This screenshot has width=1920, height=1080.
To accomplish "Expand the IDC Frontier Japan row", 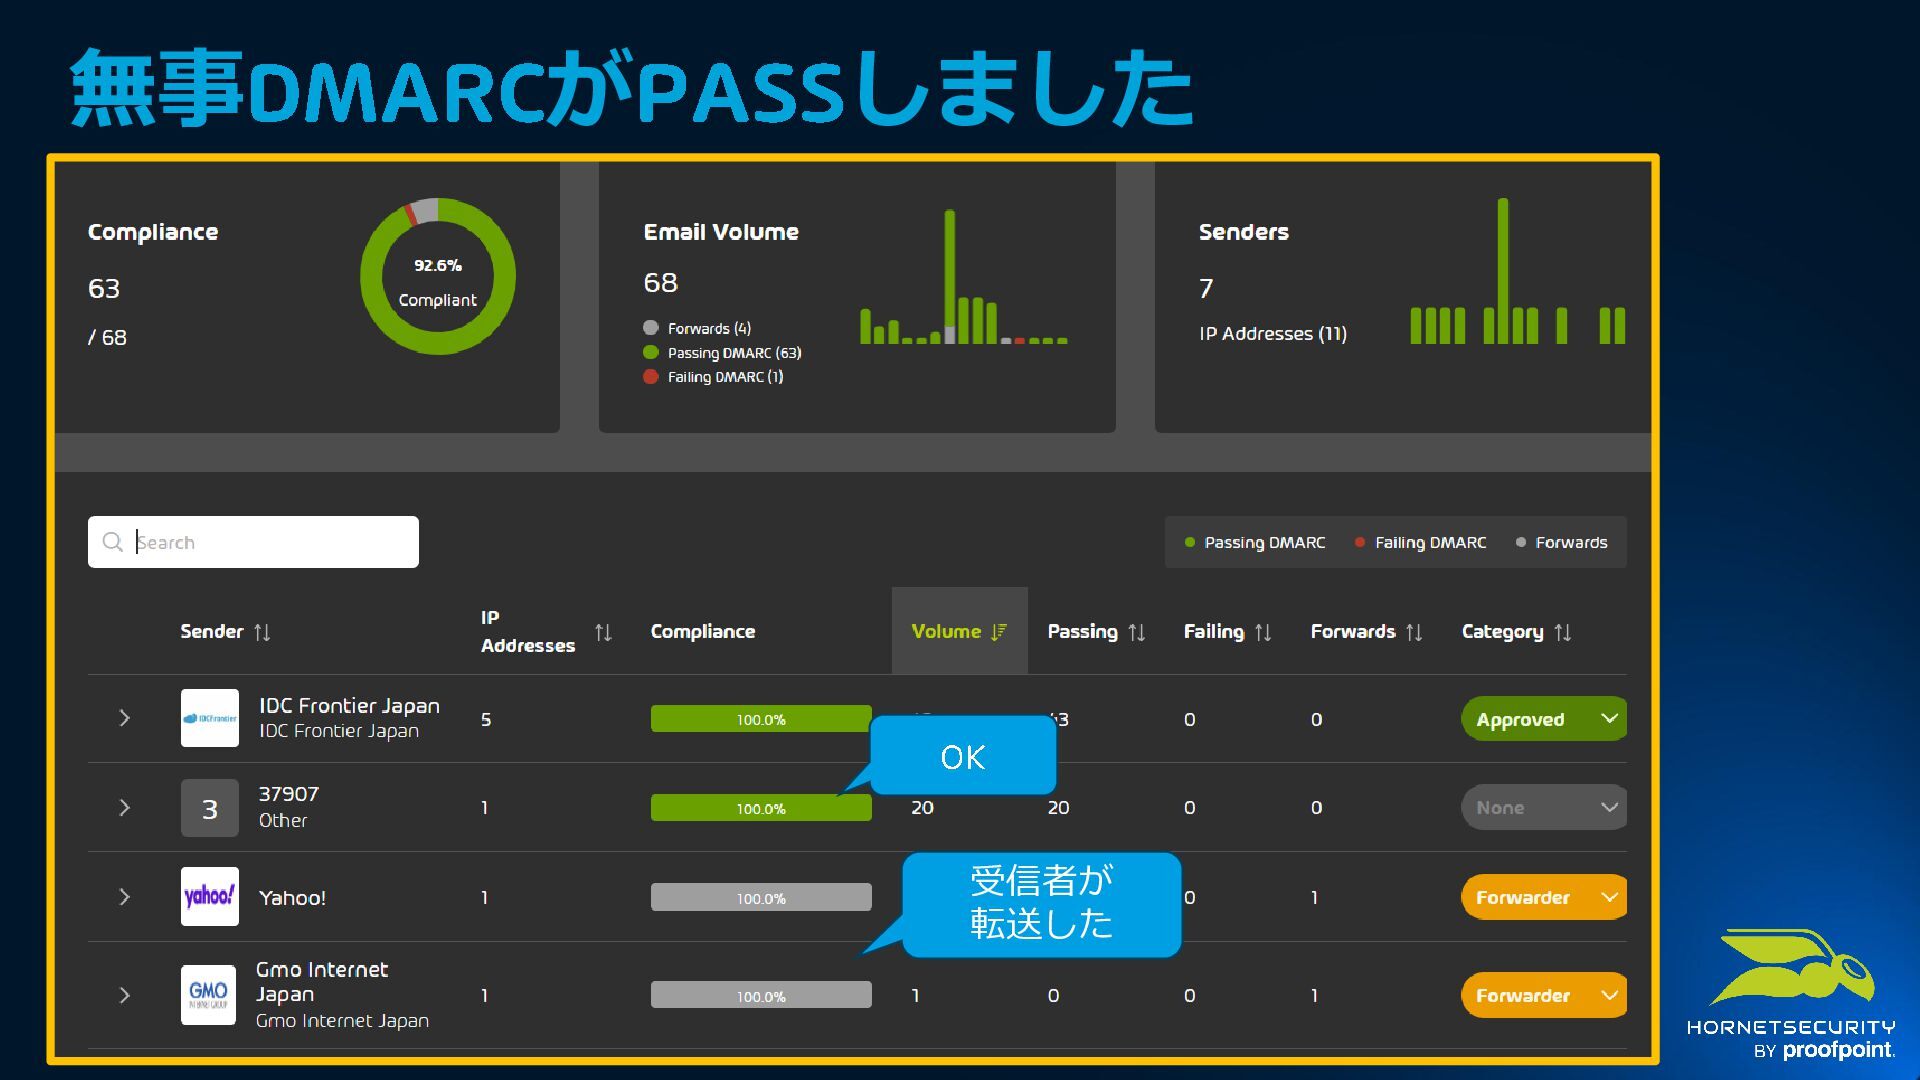I will tap(124, 718).
